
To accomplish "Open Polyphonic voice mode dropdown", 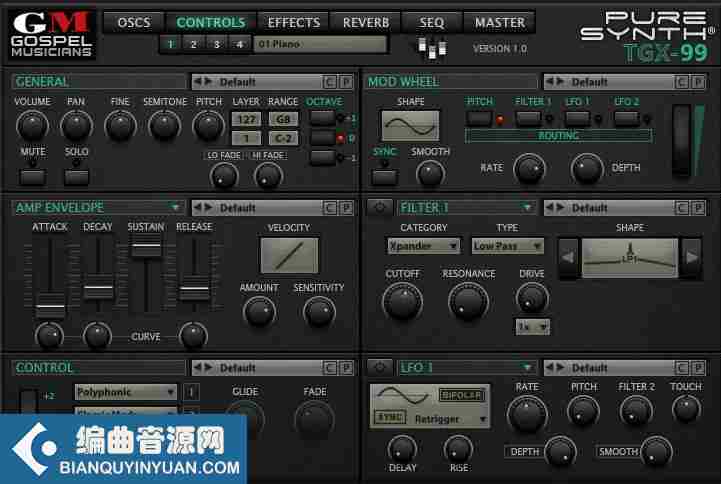I will [126, 392].
